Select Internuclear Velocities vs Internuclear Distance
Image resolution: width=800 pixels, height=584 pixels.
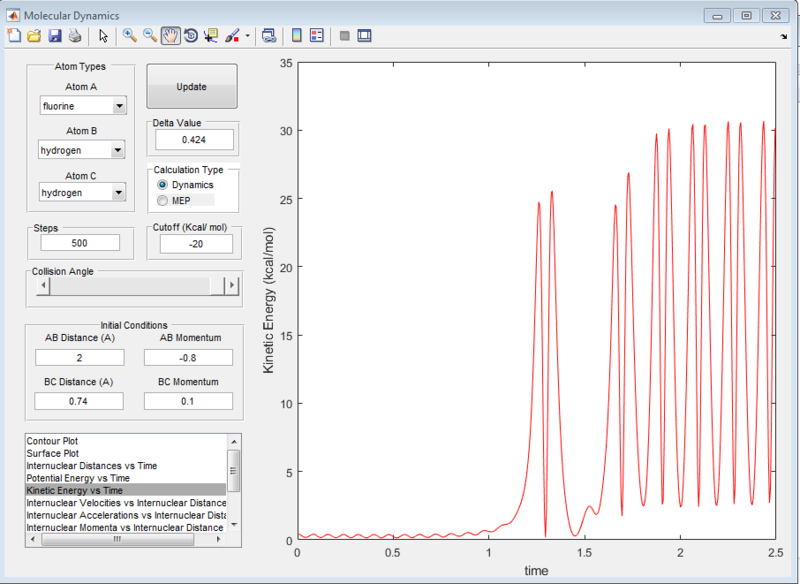126,503
